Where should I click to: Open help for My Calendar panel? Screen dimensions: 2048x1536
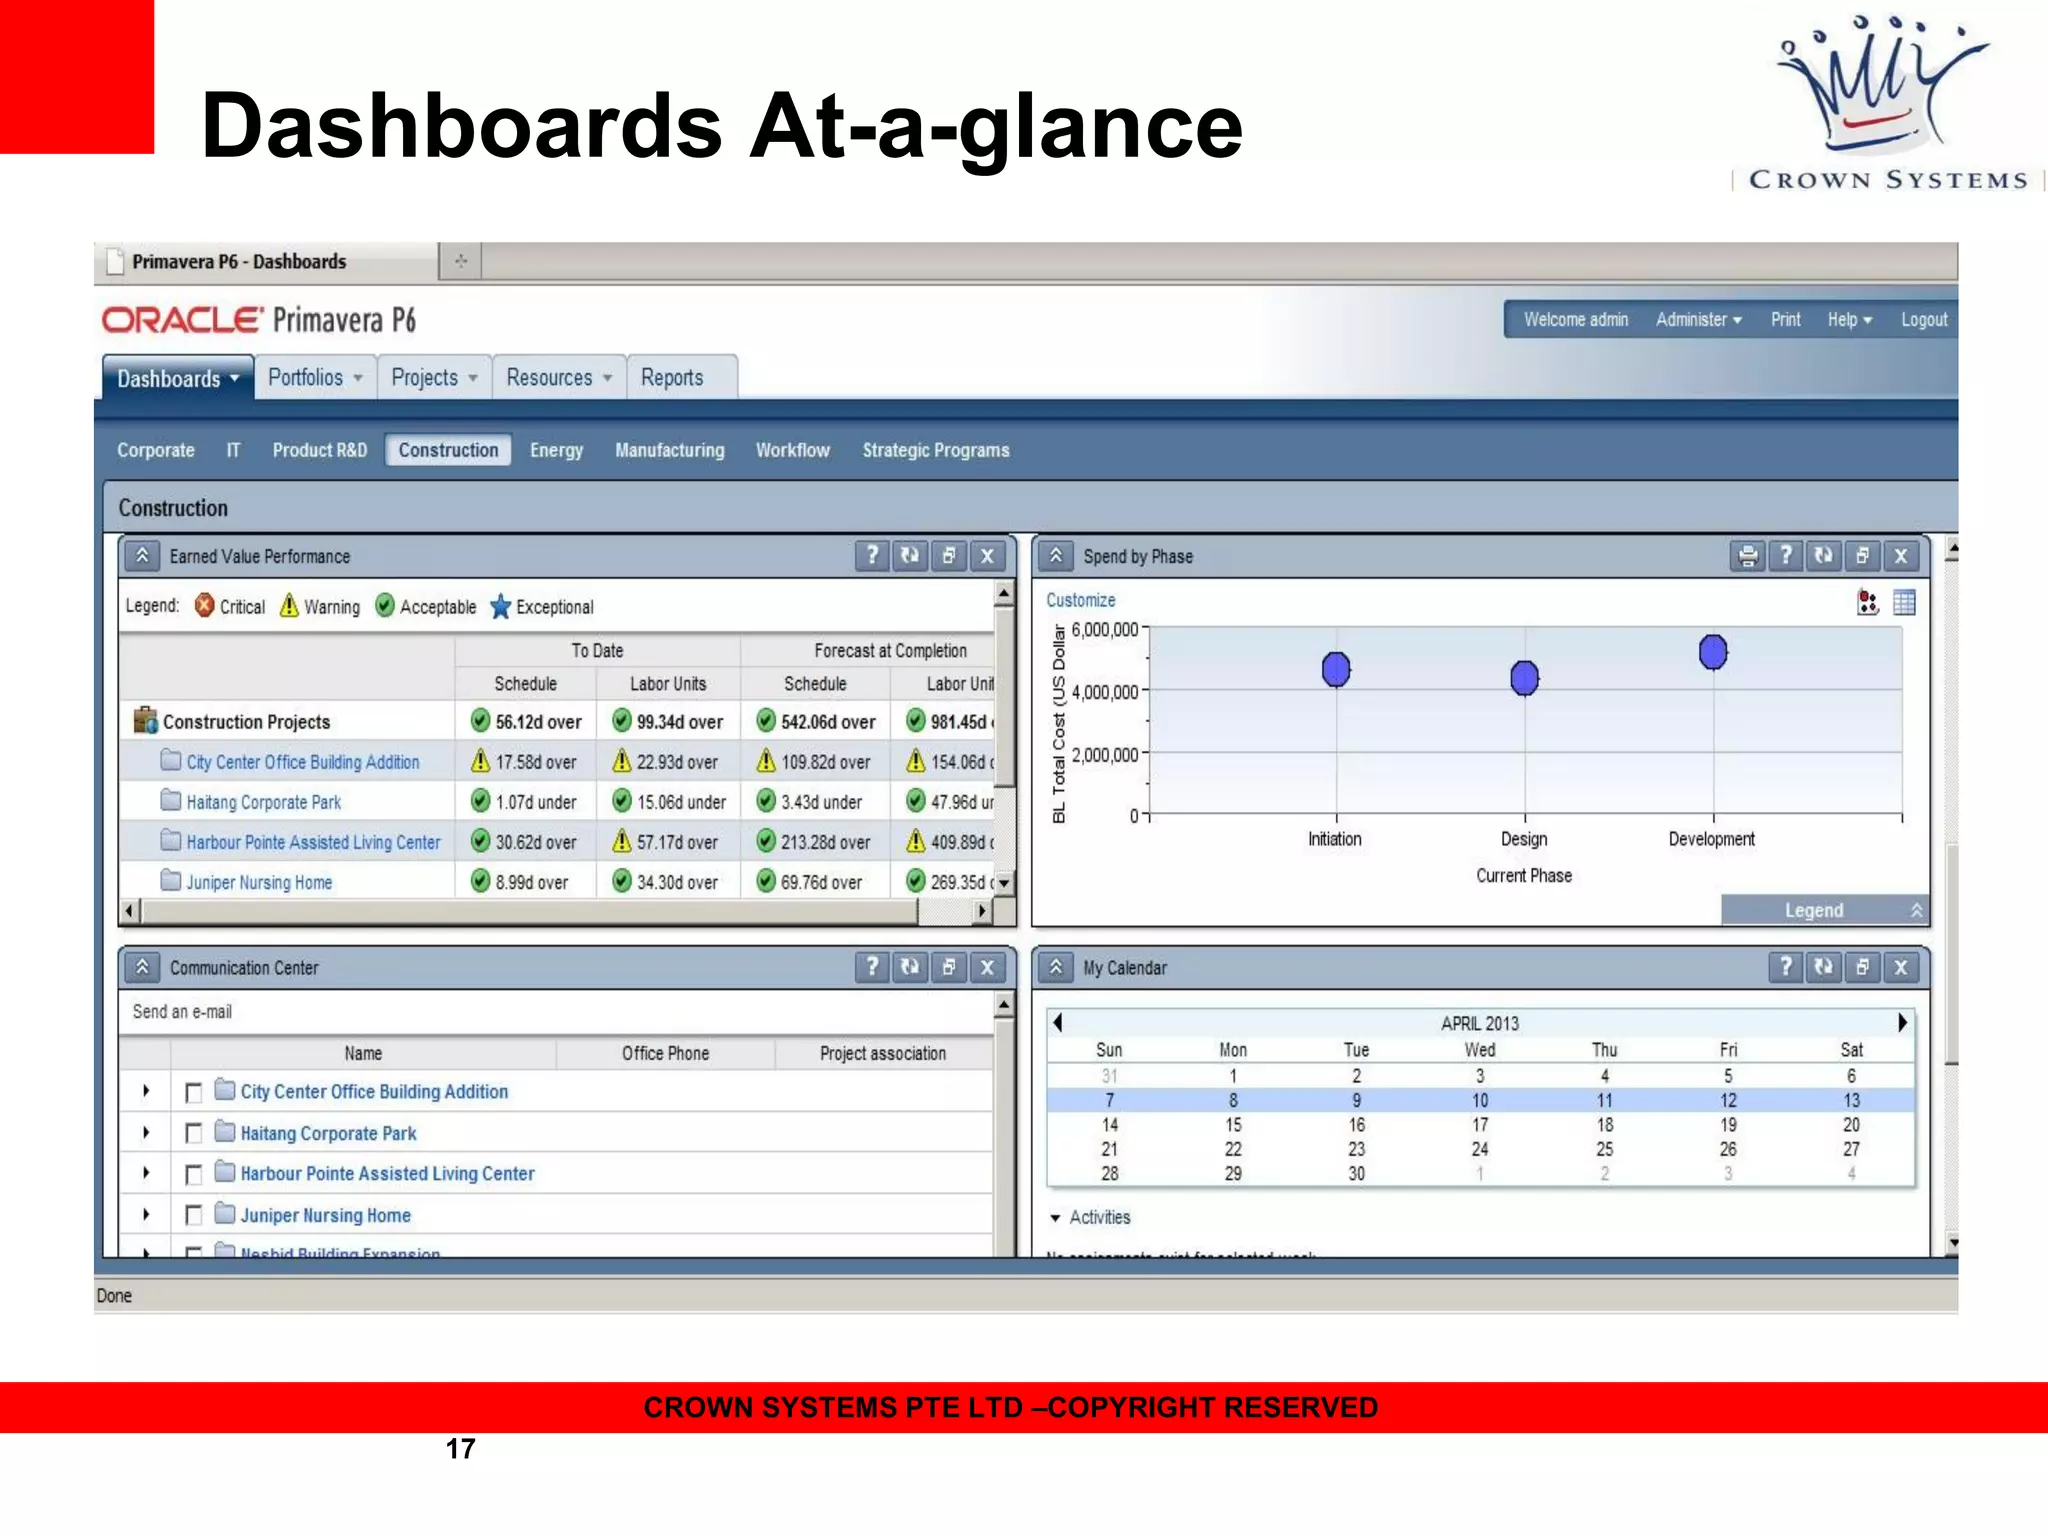pyautogui.click(x=1785, y=967)
